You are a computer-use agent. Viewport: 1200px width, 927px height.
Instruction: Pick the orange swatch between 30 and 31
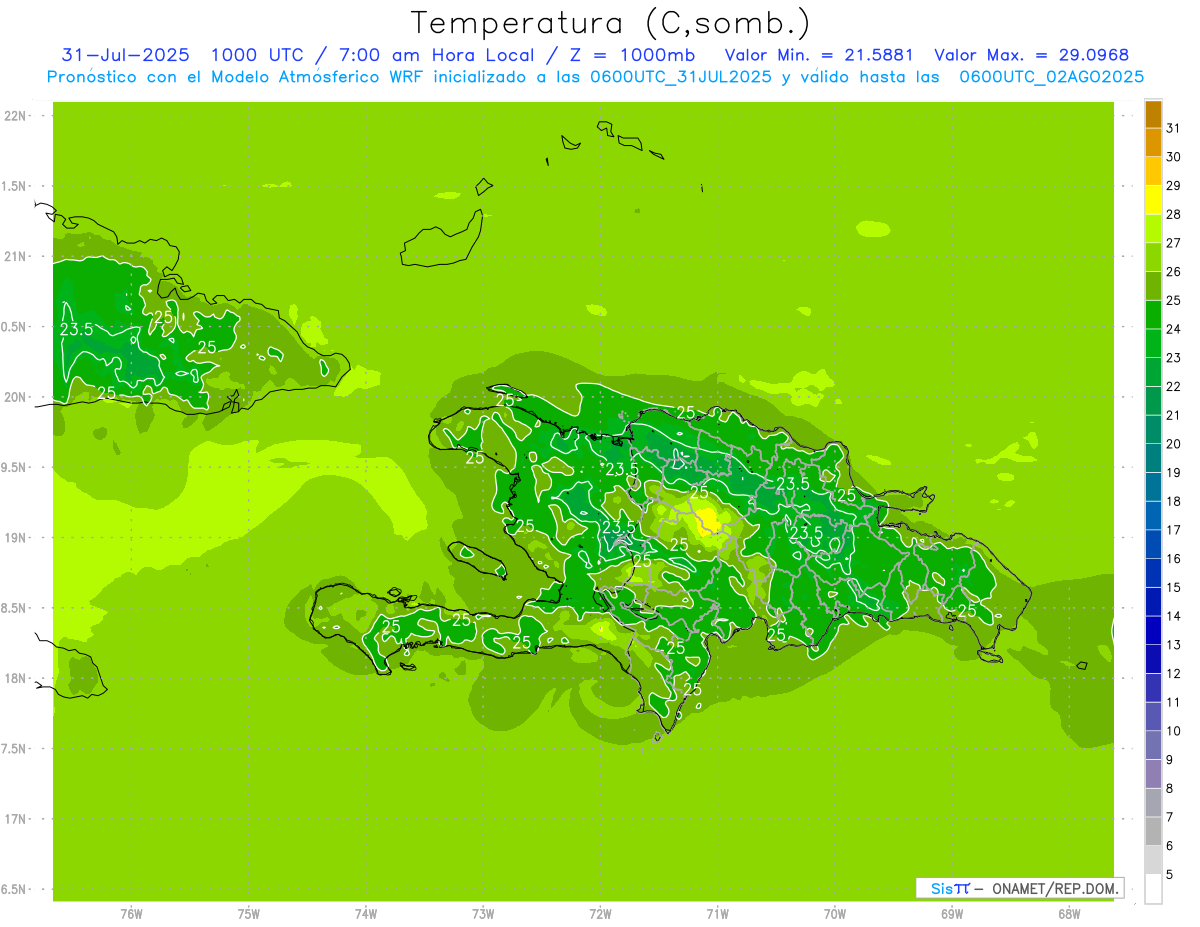click(x=1153, y=142)
